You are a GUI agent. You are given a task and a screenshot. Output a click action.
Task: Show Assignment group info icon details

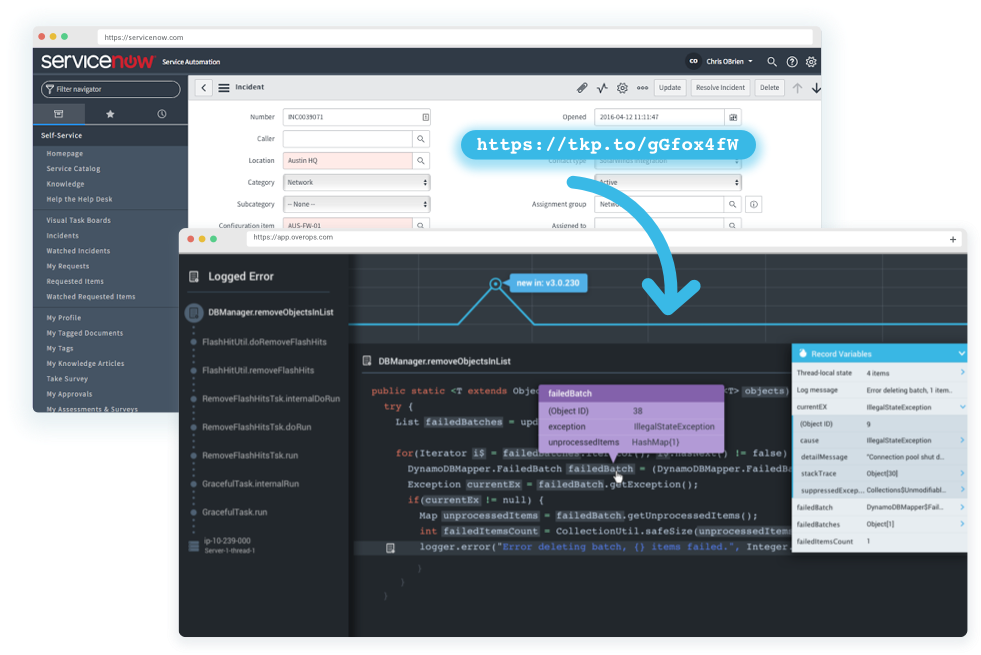754,205
